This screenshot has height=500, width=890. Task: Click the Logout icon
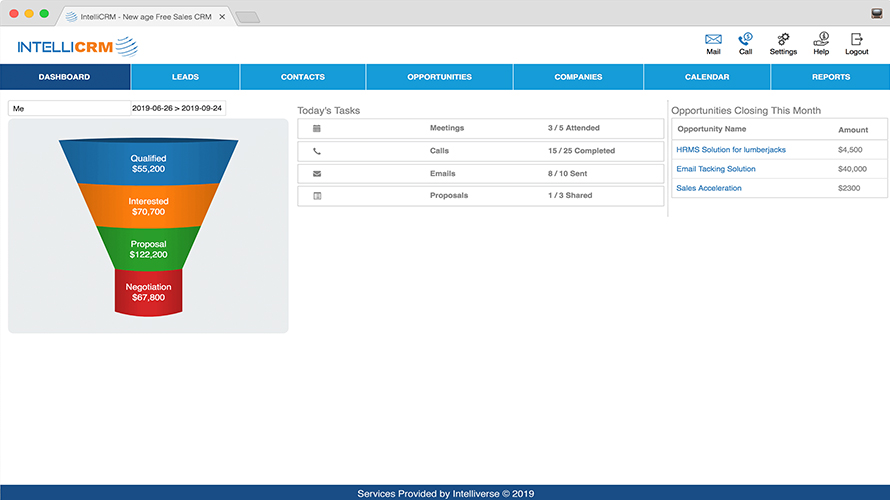click(x=857, y=39)
